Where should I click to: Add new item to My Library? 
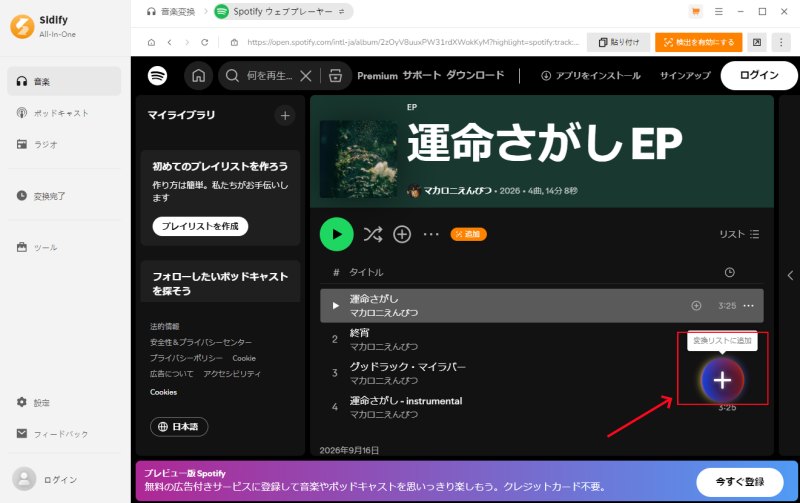pyautogui.click(x=285, y=115)
